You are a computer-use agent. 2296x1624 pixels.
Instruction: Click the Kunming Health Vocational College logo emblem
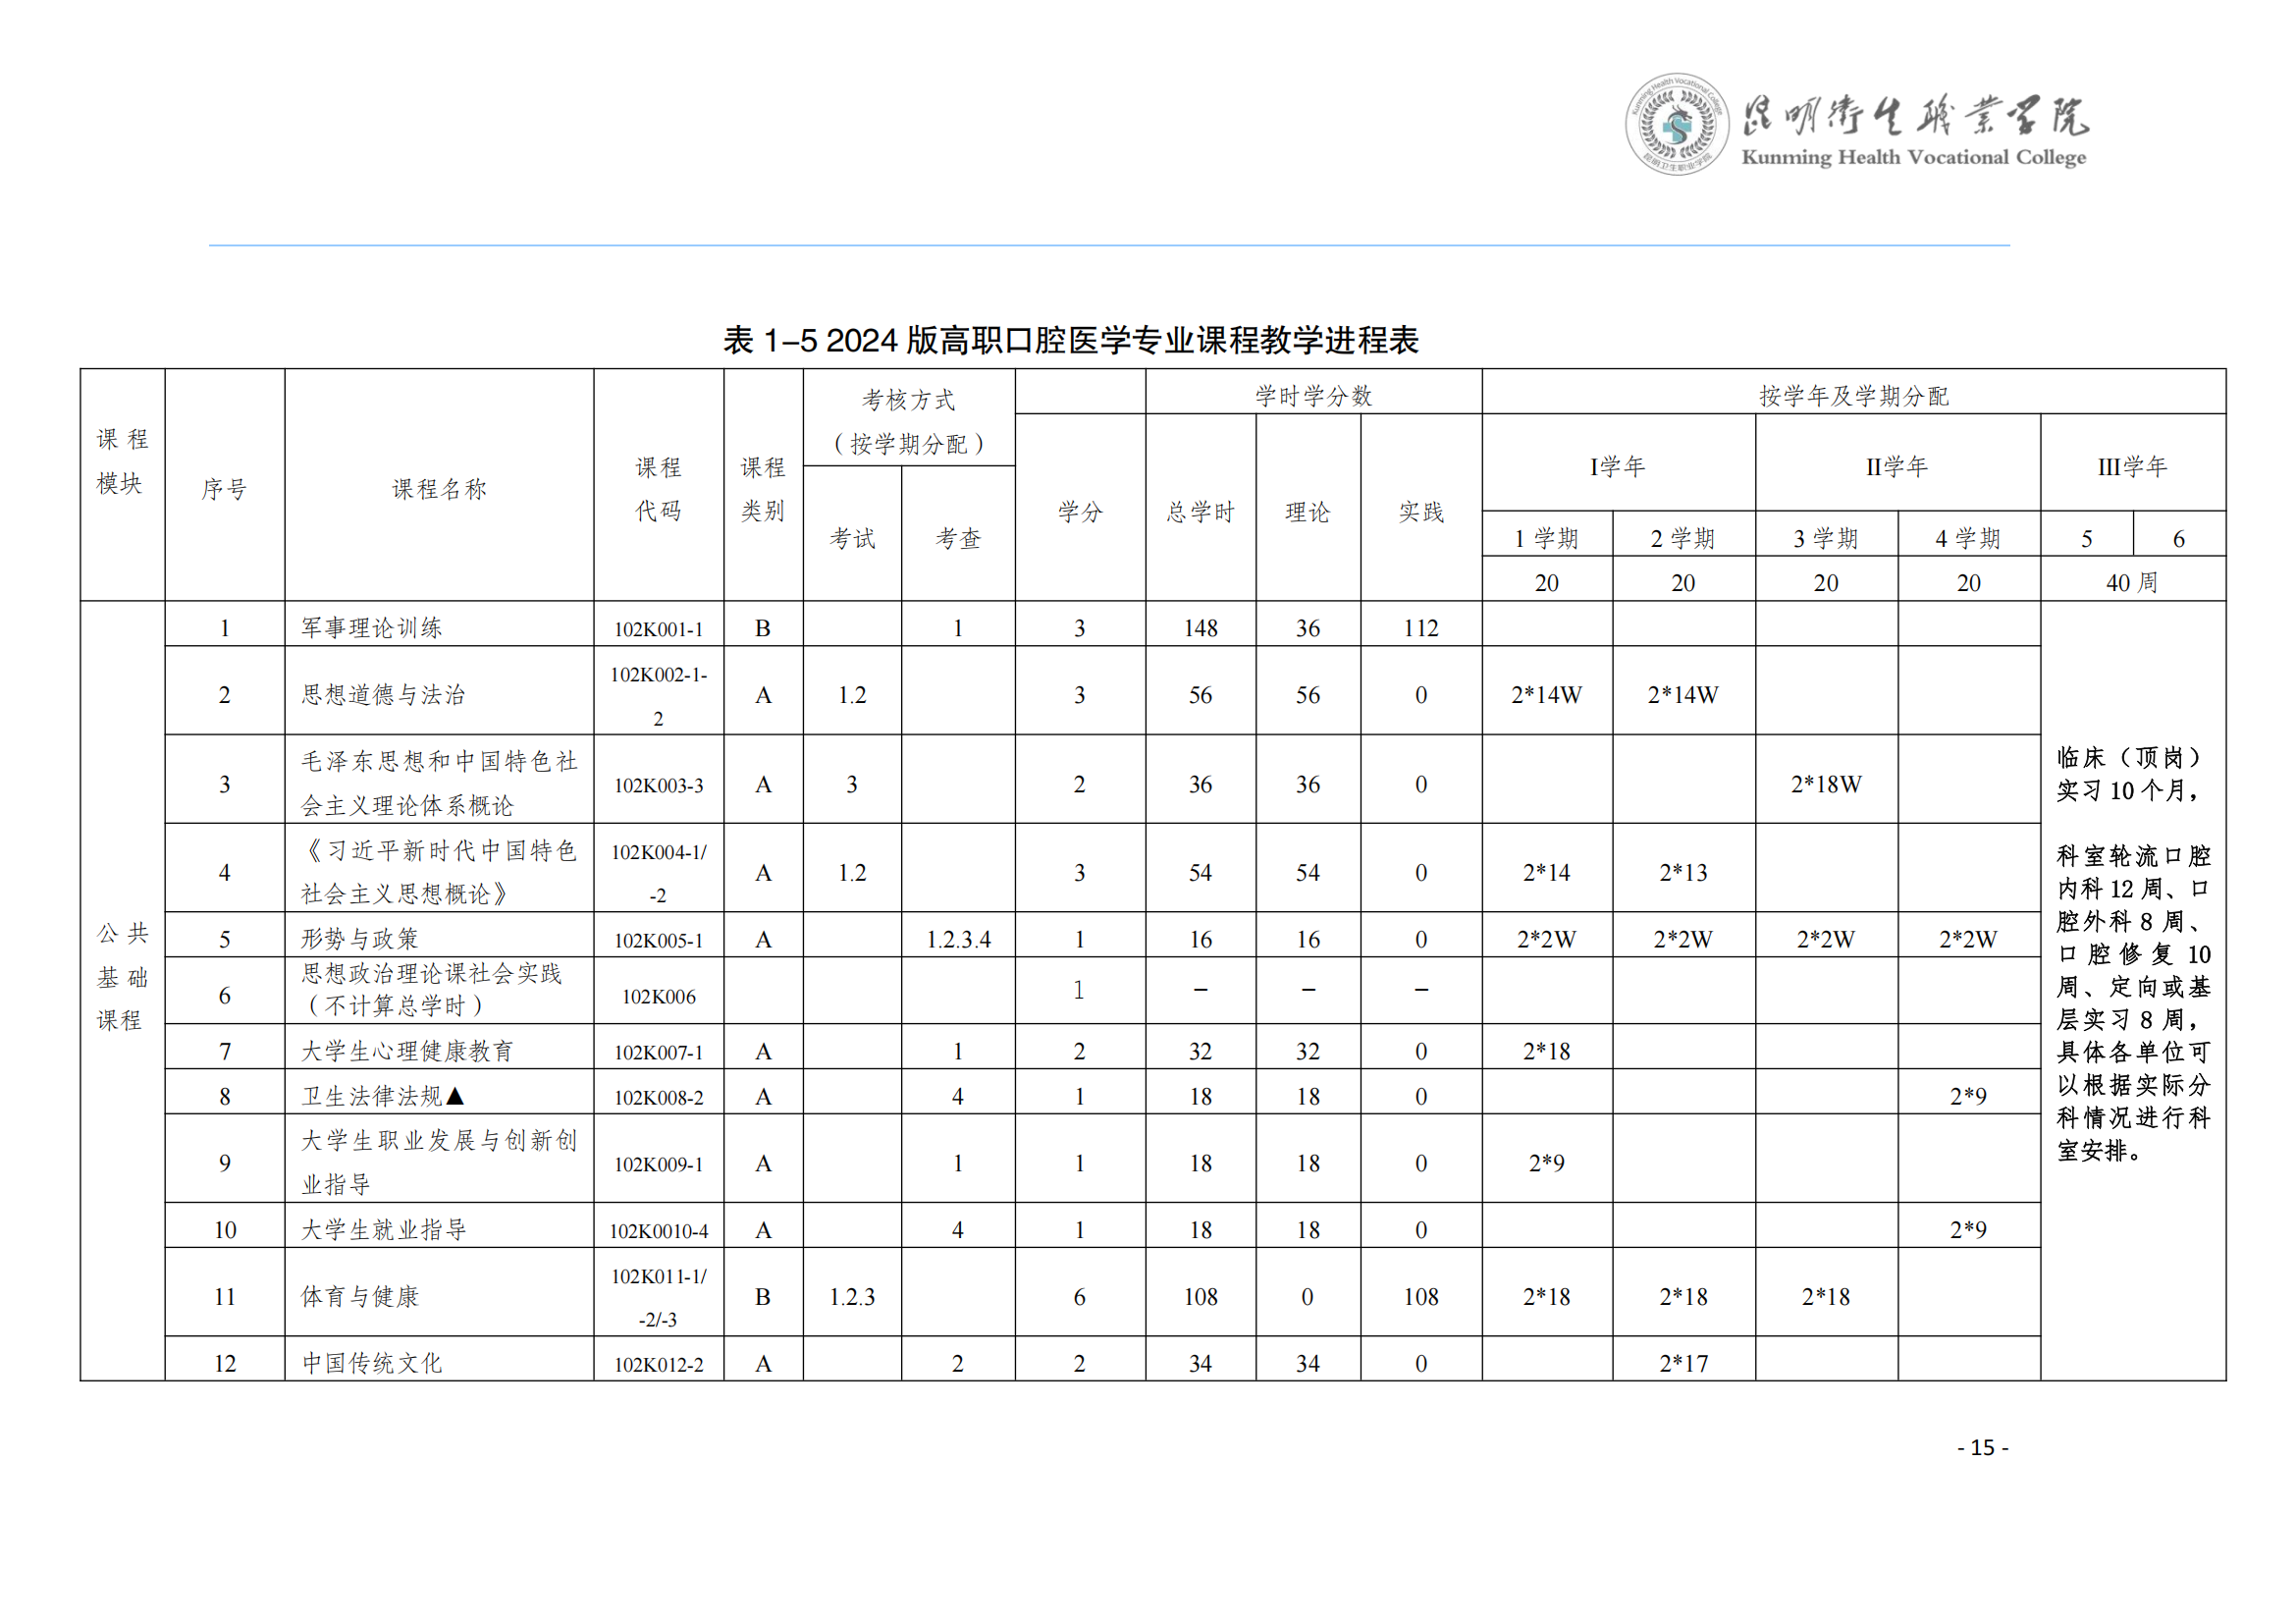[1676, 125]
